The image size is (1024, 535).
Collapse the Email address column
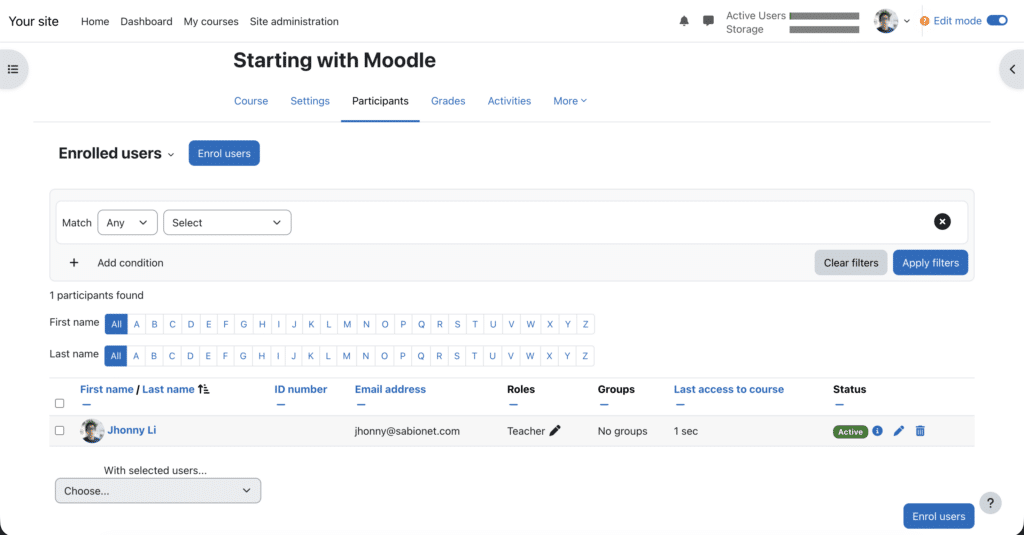point(361,404)
